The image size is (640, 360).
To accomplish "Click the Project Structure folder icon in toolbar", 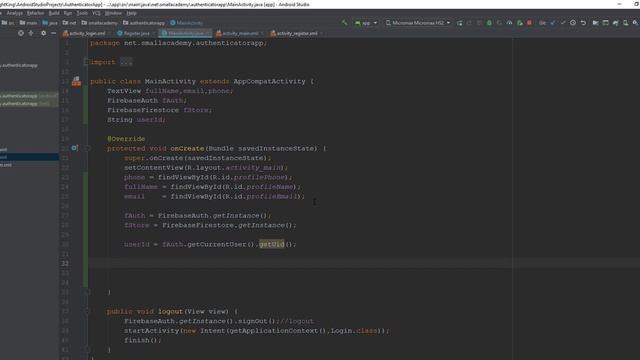I will tap(596, 23).
